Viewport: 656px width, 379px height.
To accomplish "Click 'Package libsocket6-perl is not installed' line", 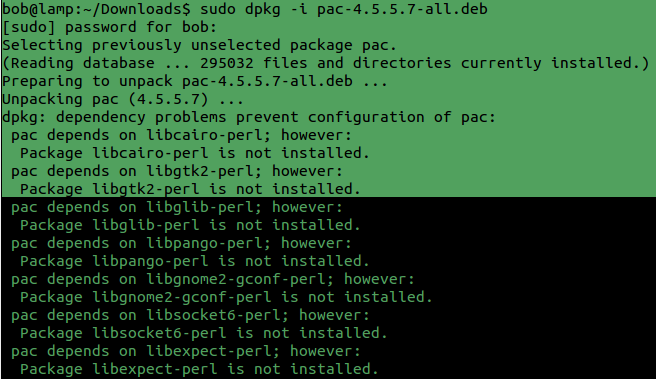I will coord(204,333).
